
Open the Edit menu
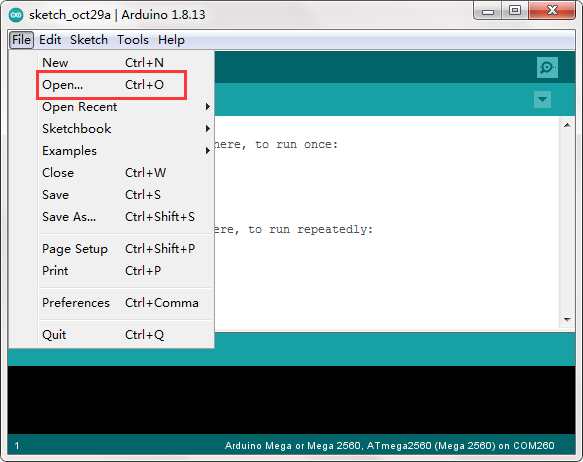[x=50, y=39]
